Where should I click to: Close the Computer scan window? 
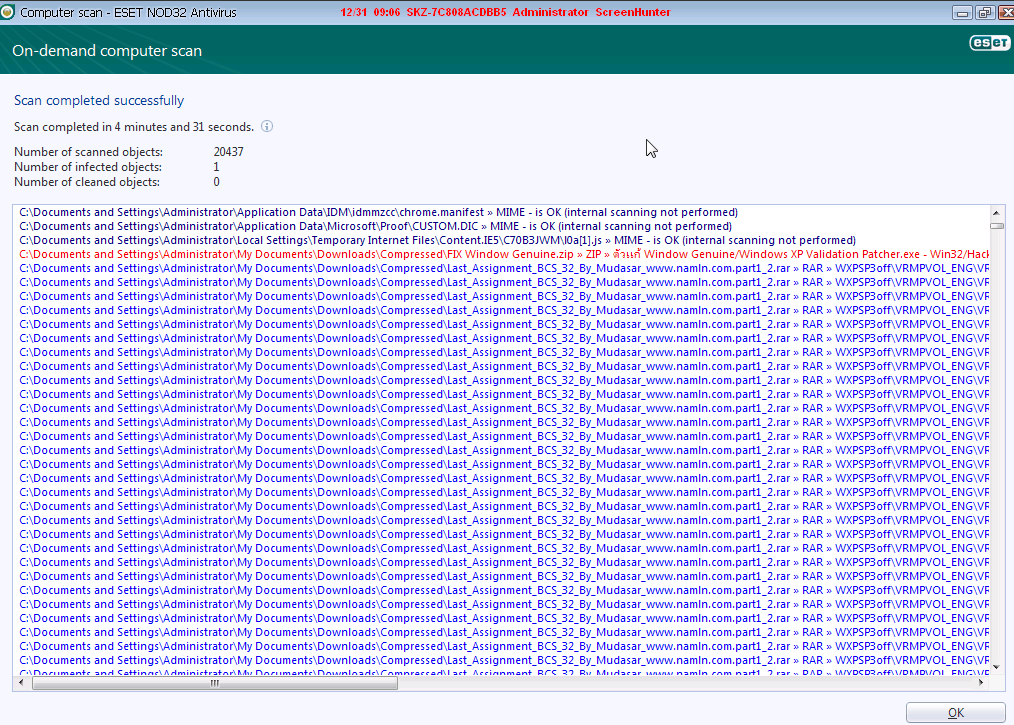(1006, 13)
